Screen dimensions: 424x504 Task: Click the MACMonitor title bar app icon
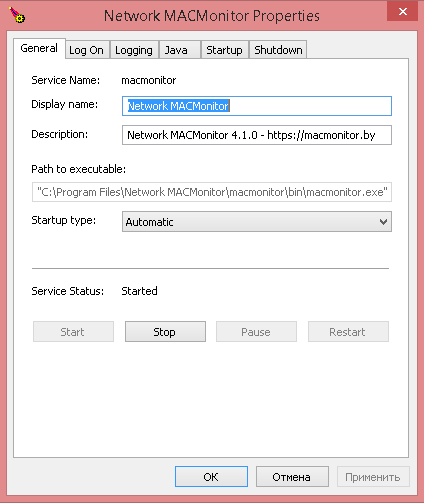pyautogui.click(x=17, y=15)
